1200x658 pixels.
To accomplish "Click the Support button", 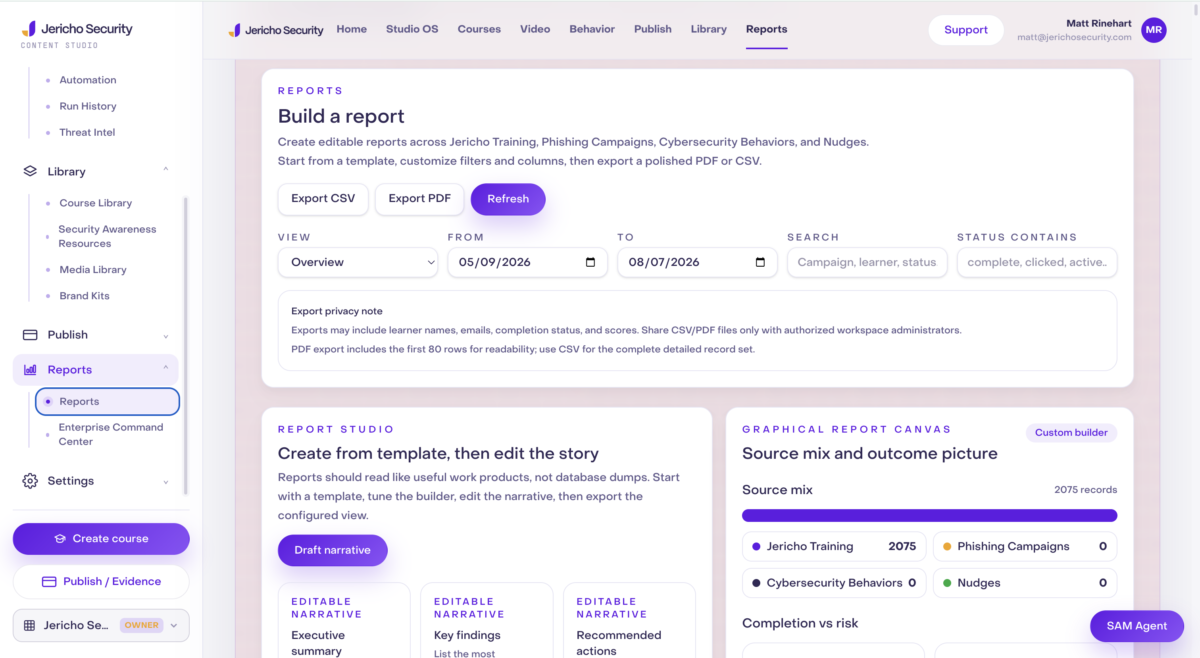I will point(966,30).
